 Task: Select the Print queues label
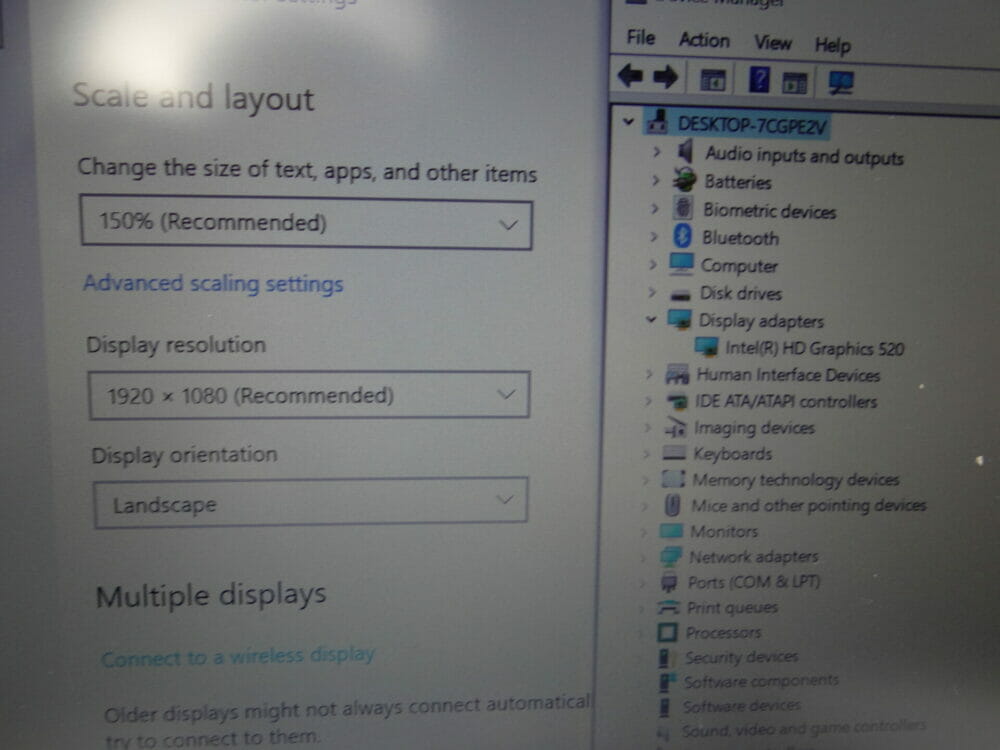[x=732, y=607]
